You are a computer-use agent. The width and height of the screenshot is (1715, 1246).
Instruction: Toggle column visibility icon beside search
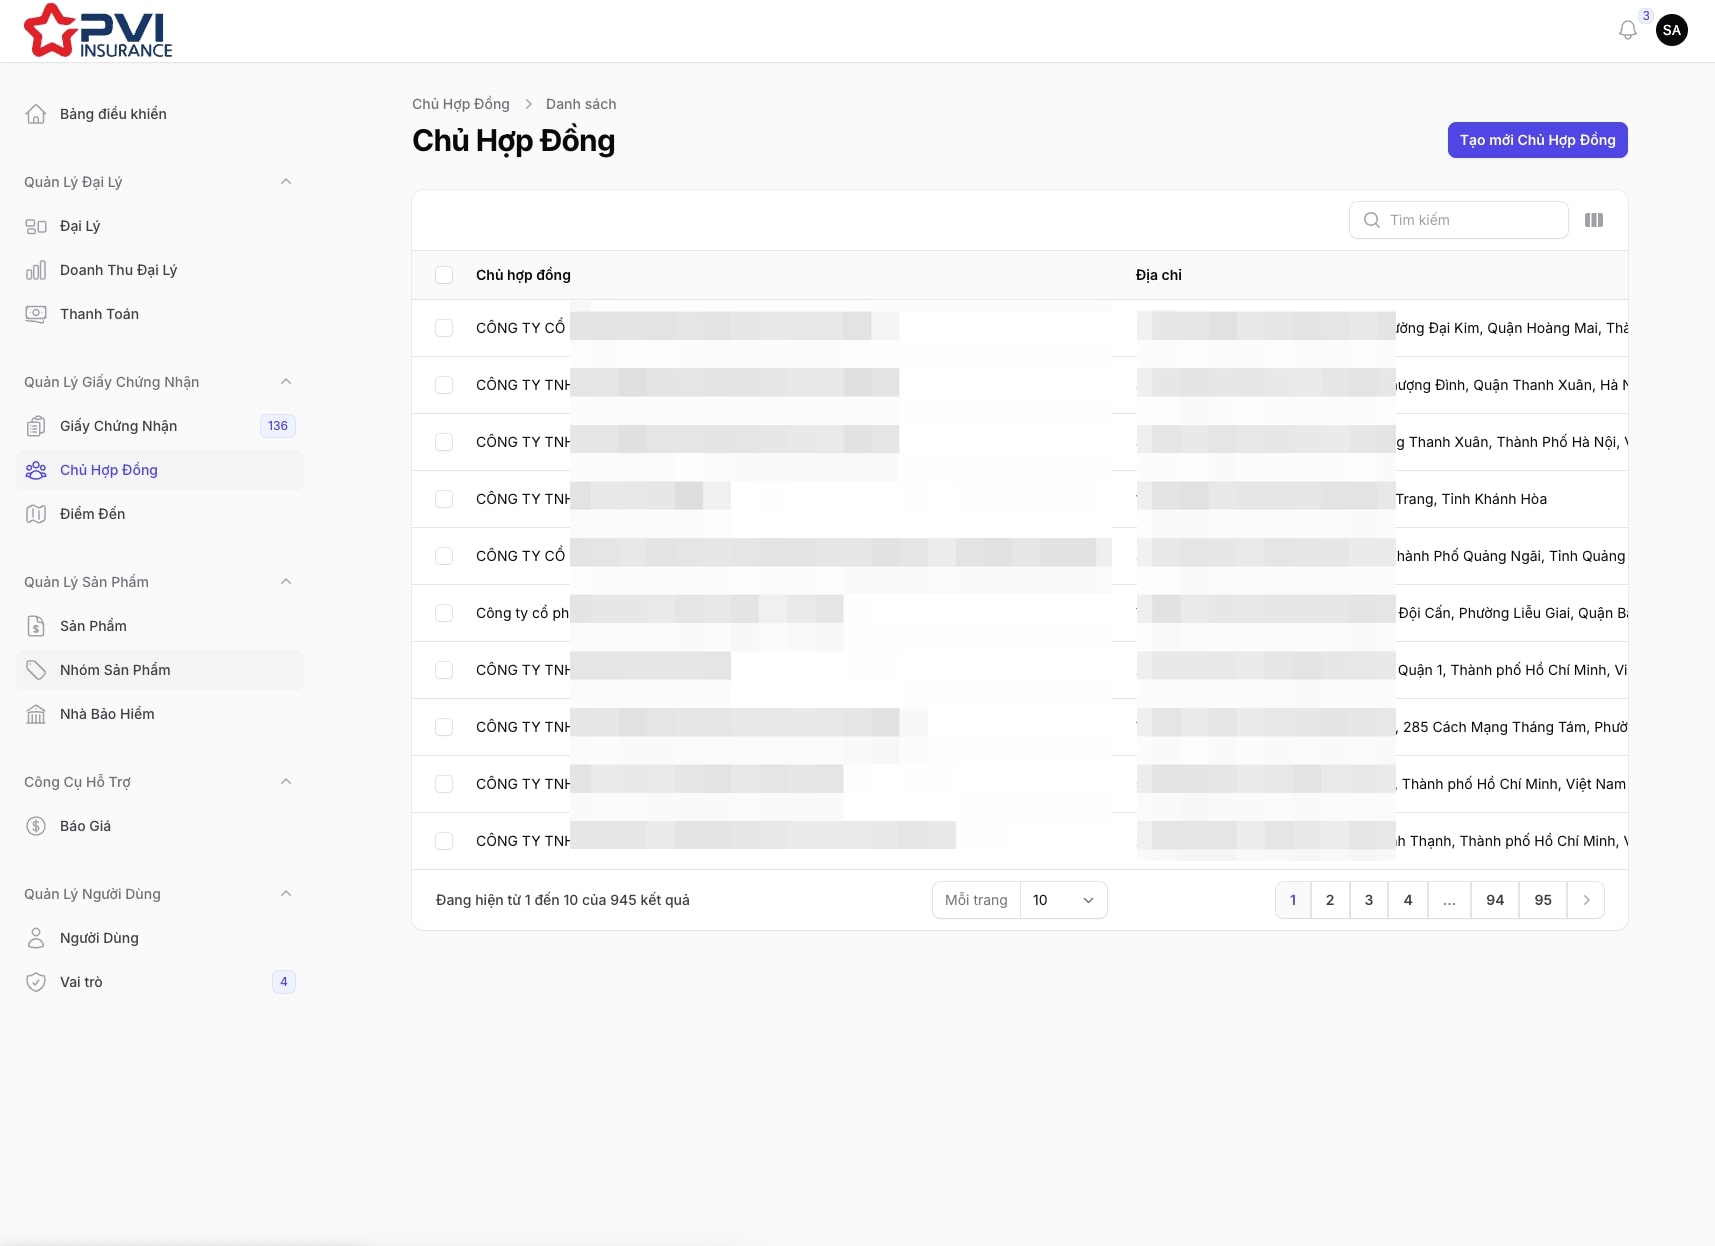tap(1593, 220)
